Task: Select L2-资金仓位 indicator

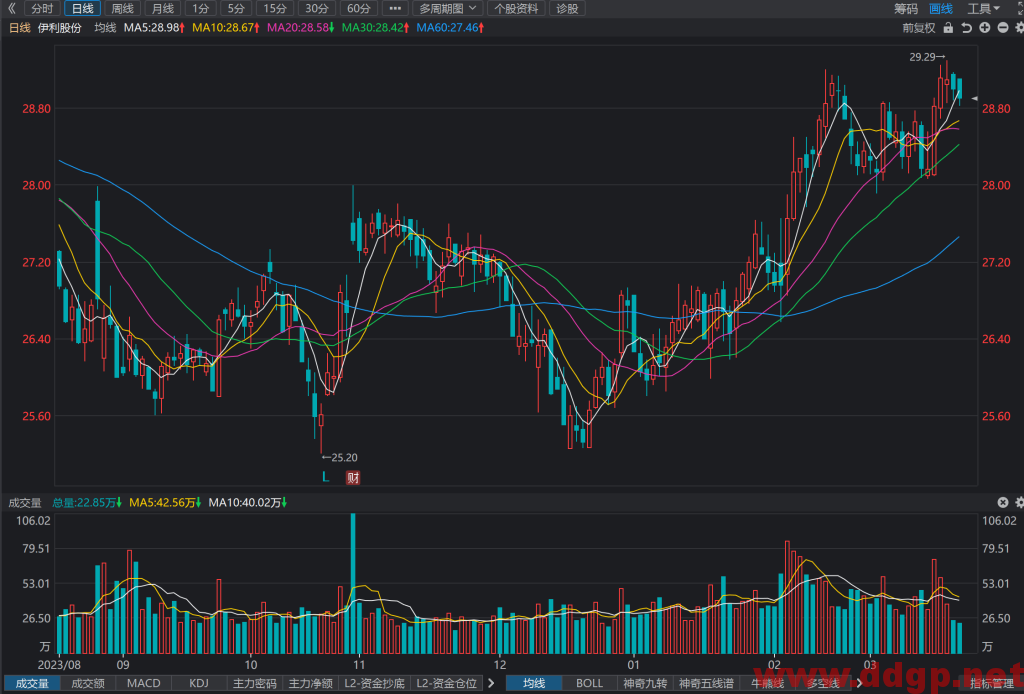Action: [x=447, y=683]
